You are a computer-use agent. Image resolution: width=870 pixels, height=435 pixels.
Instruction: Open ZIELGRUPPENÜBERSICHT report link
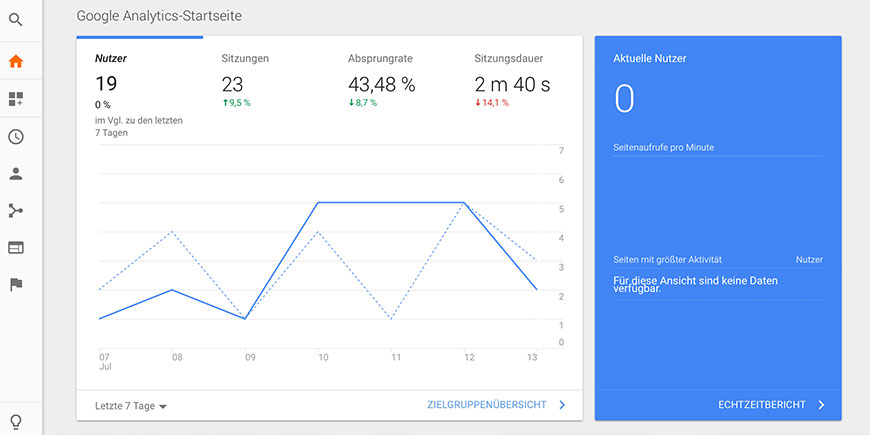pyautogui.click(x=487, y=405)
